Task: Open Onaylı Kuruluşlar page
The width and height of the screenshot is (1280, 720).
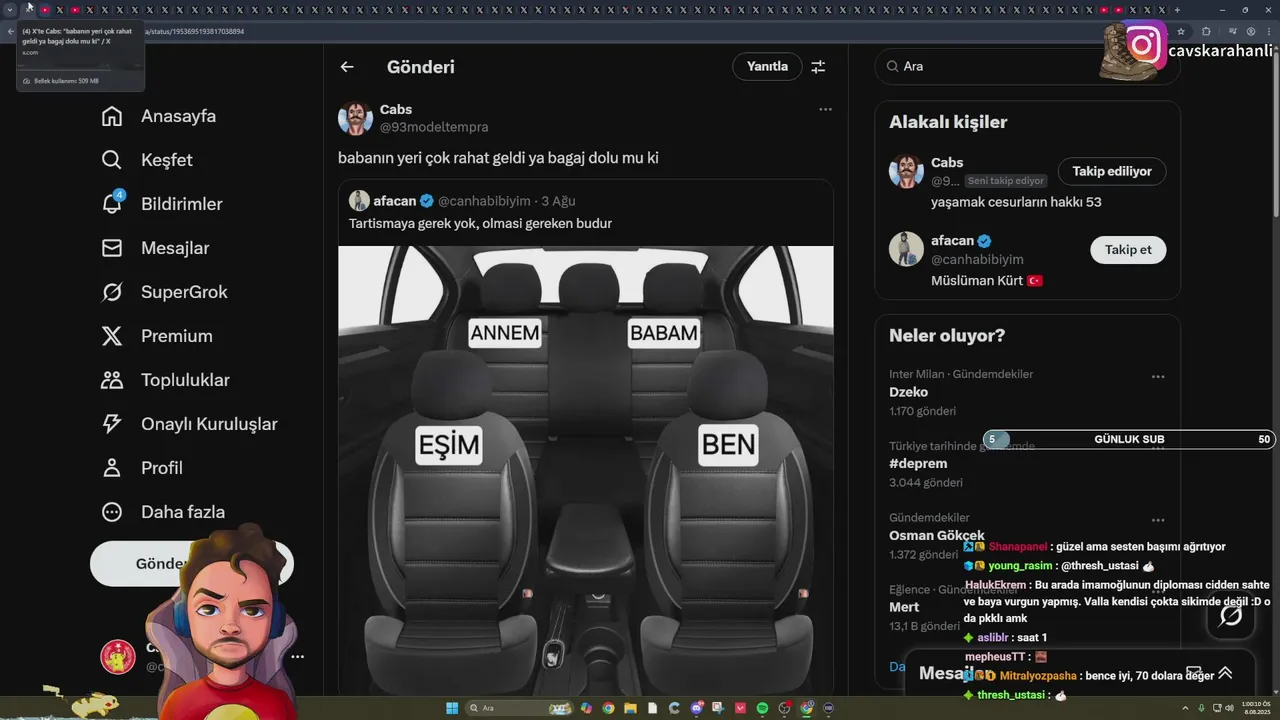Action: [x=190, y=424]
